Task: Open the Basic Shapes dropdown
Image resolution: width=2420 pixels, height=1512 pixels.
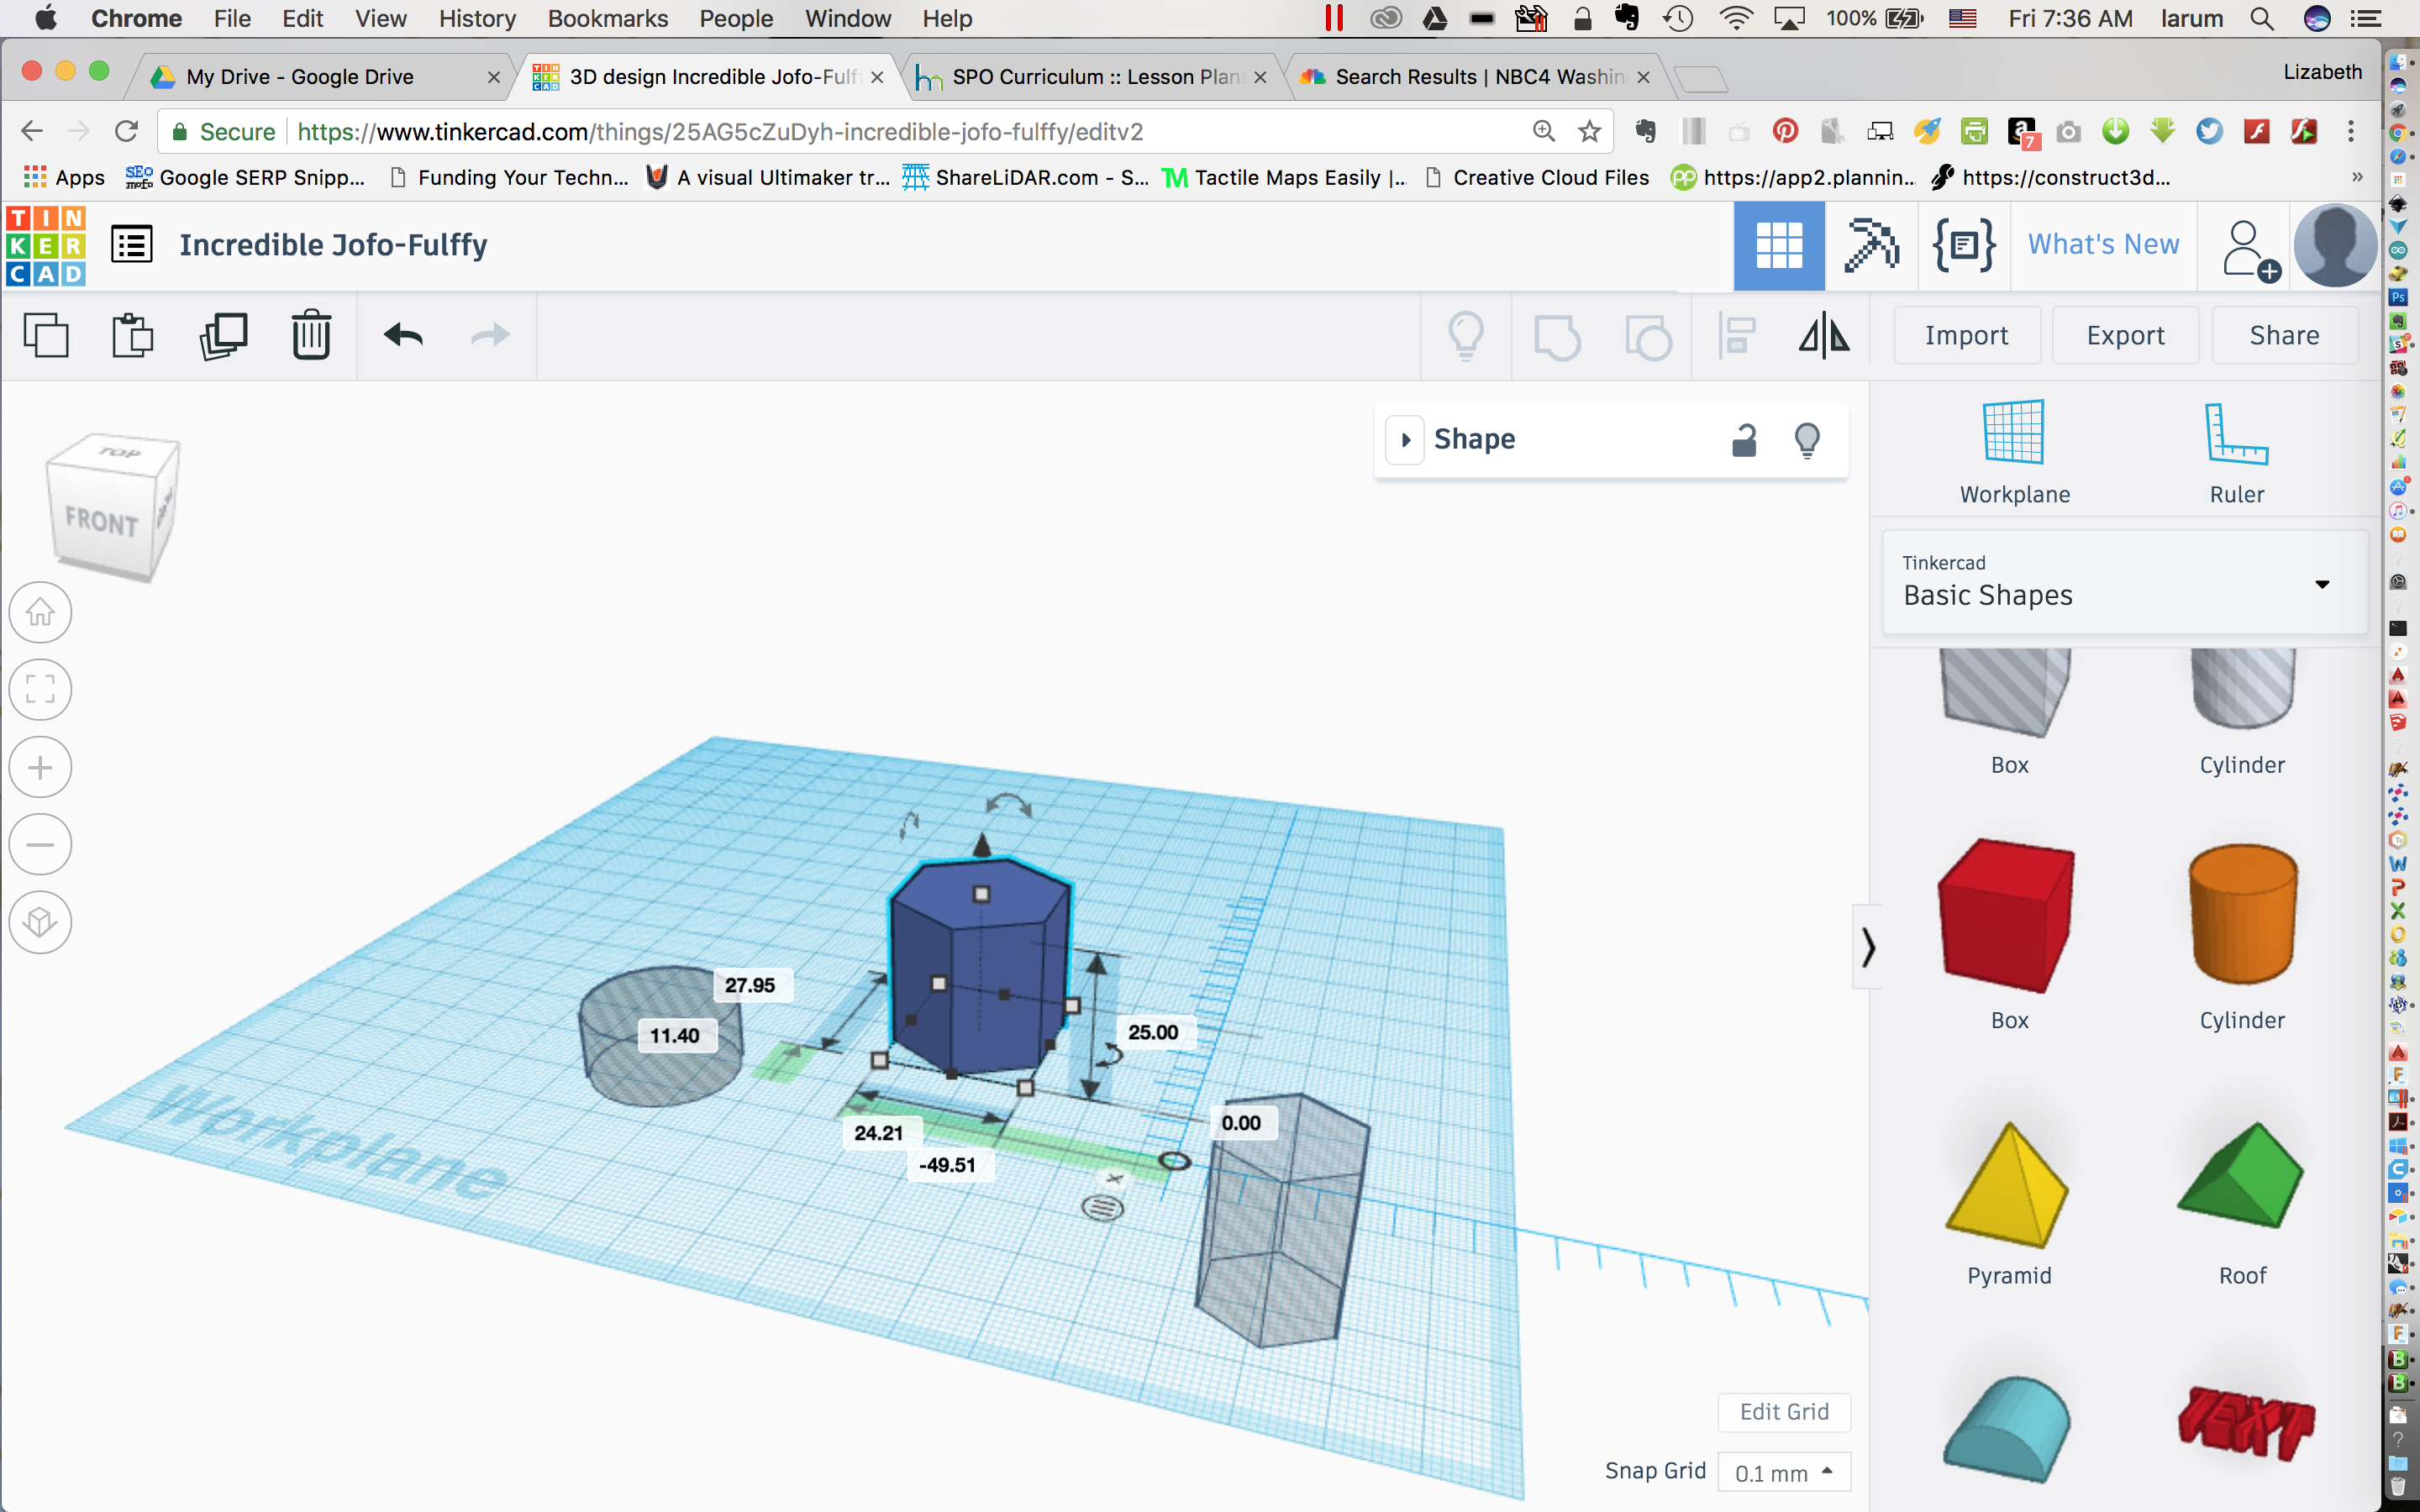Action: click(2125, 582)
